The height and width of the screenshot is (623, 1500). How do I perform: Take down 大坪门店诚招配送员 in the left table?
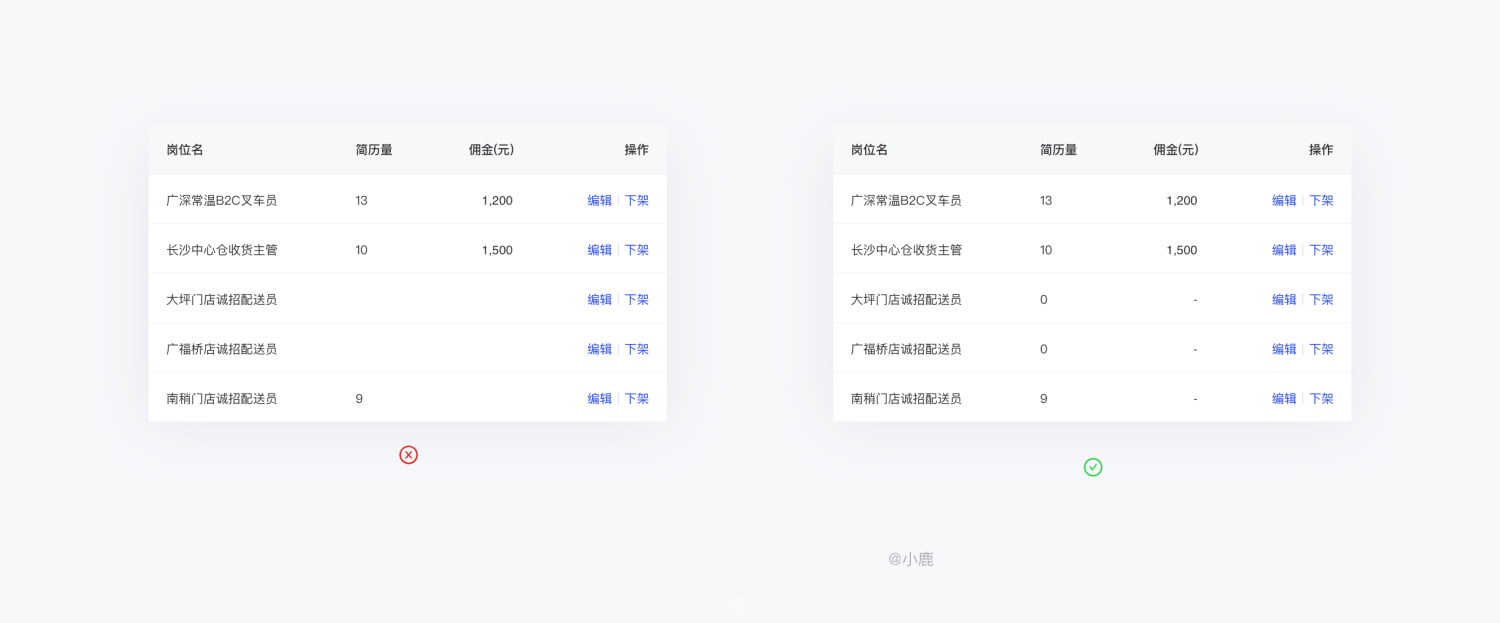click(637, 299)
